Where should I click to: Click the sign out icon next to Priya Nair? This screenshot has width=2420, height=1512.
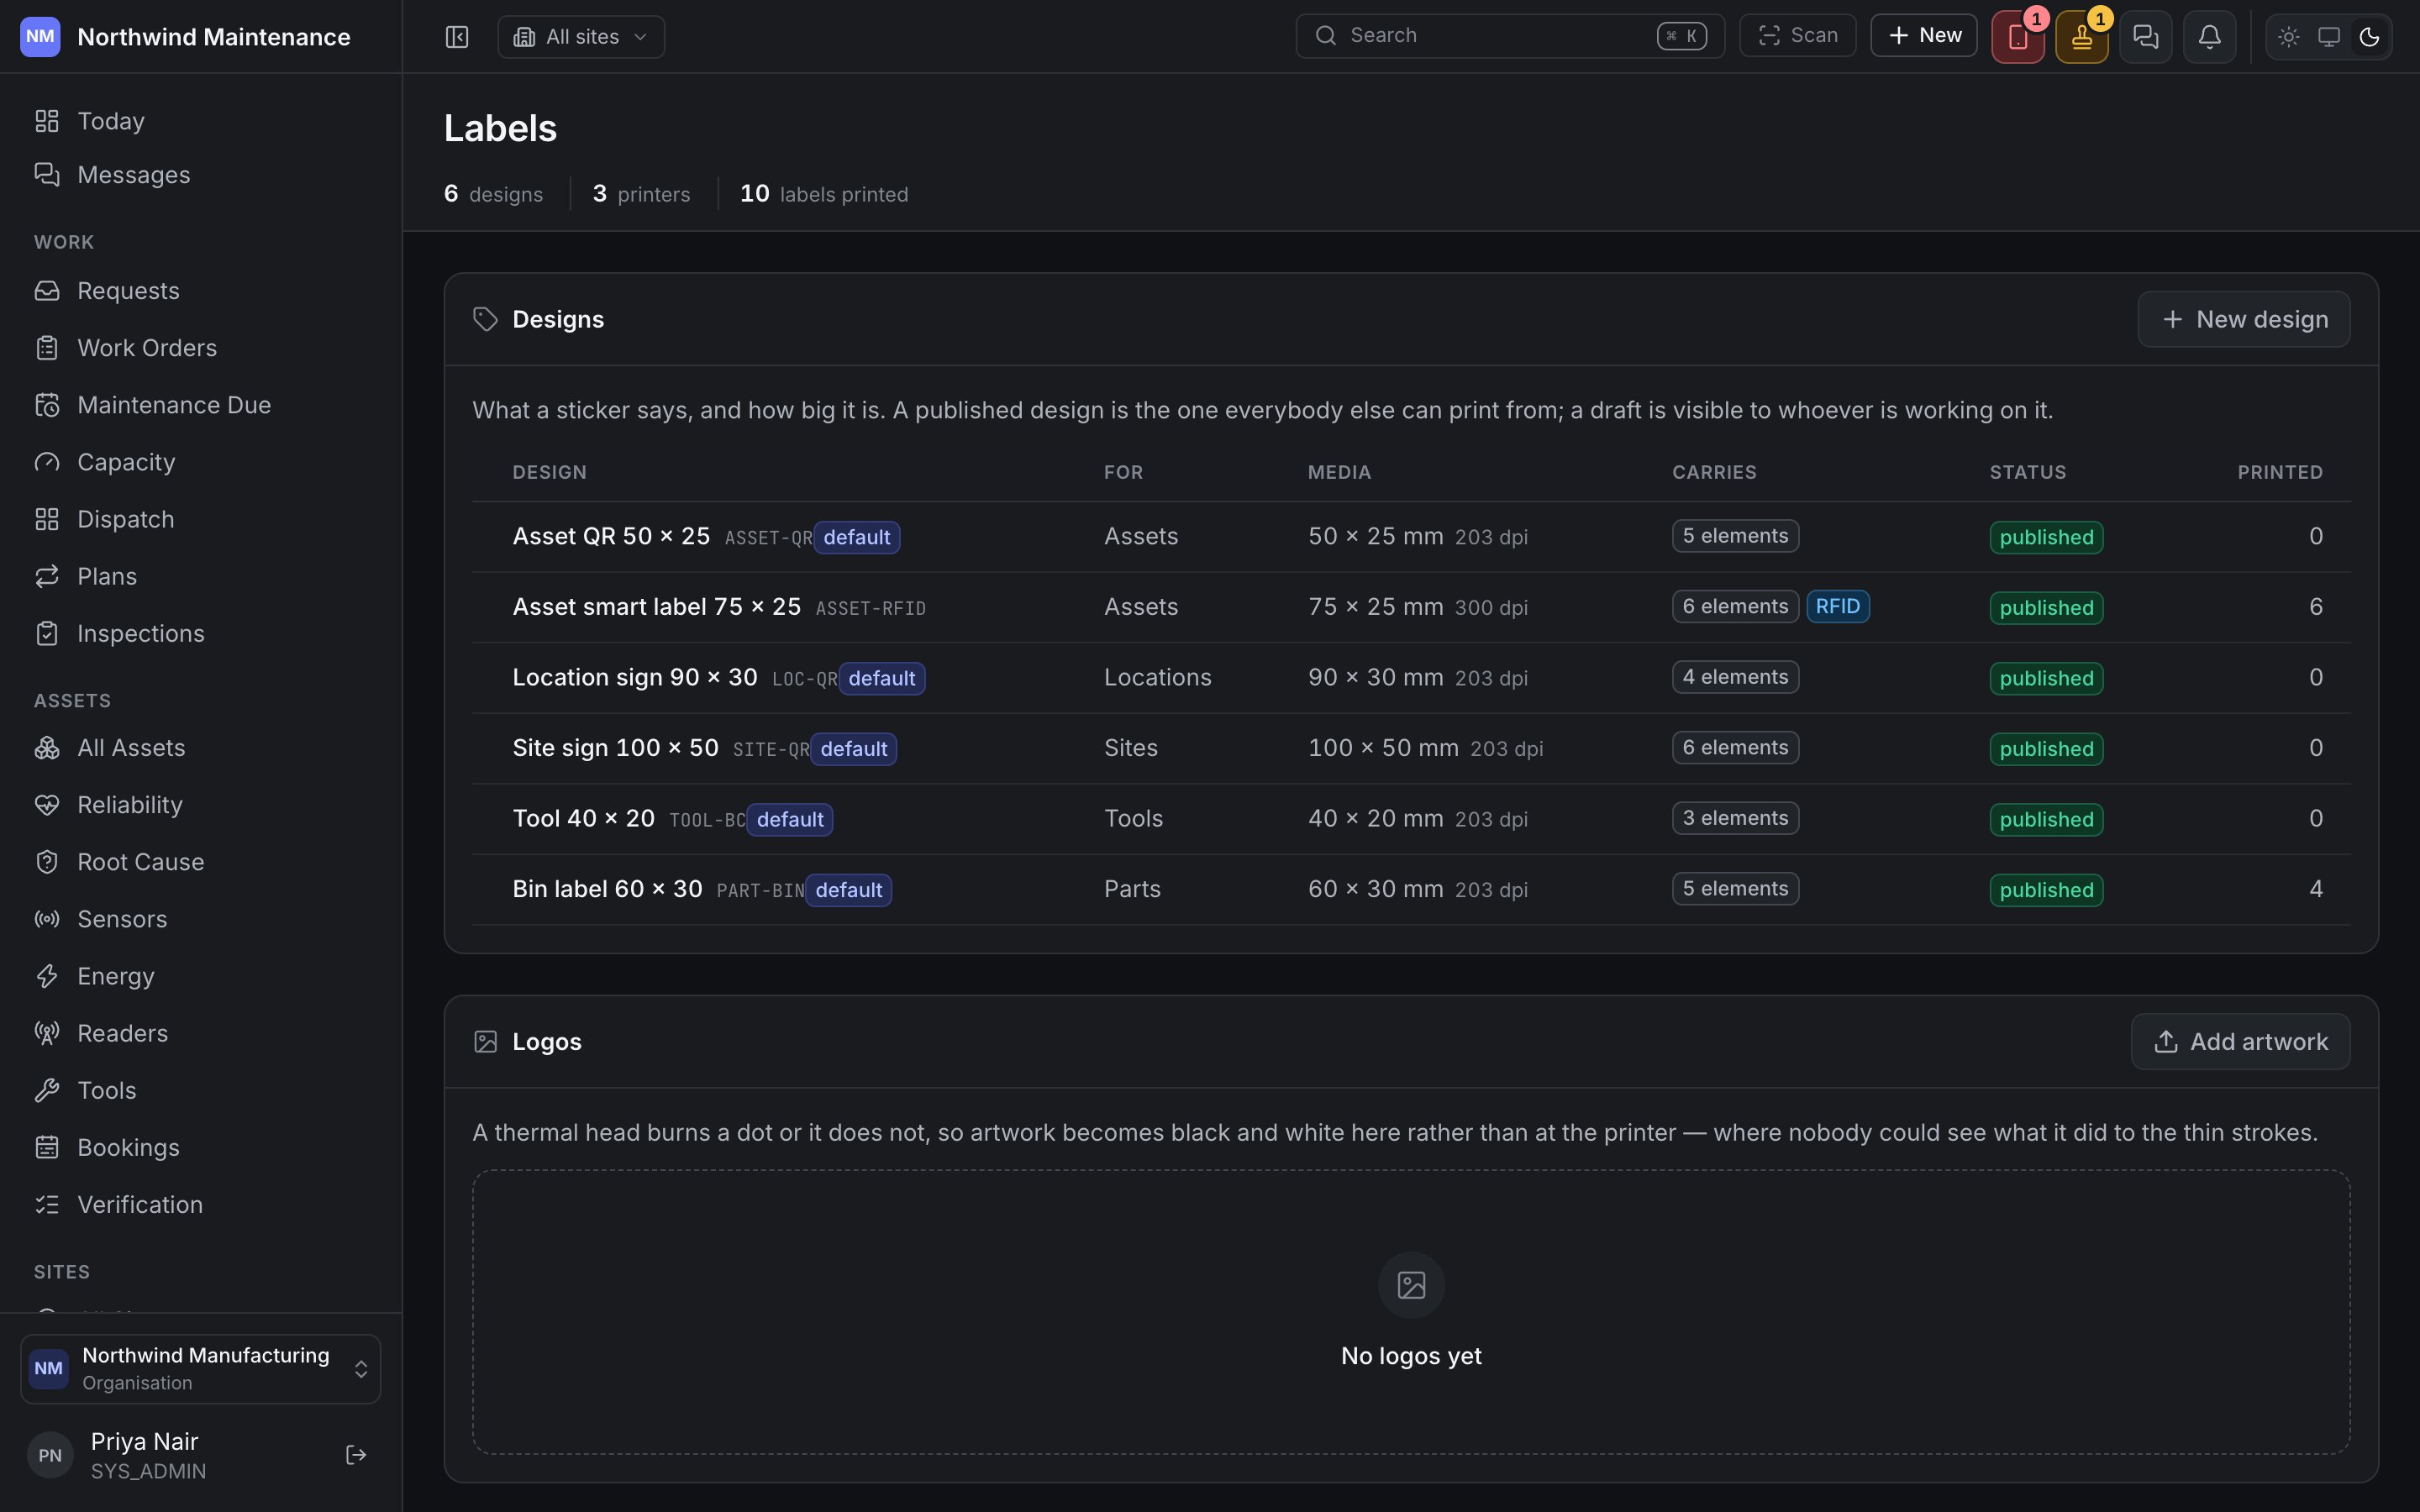[356, 1455]
